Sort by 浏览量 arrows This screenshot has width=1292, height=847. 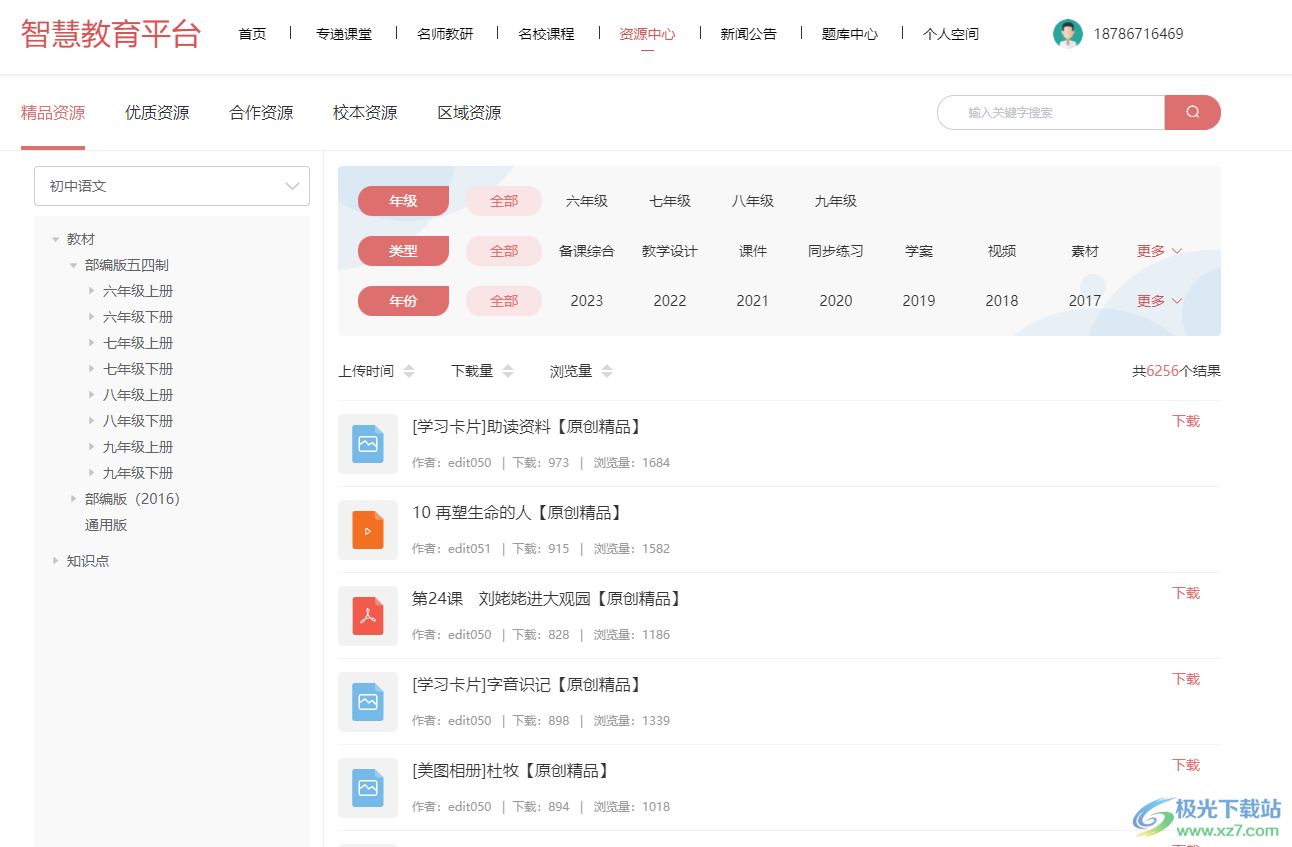point(607,371)
